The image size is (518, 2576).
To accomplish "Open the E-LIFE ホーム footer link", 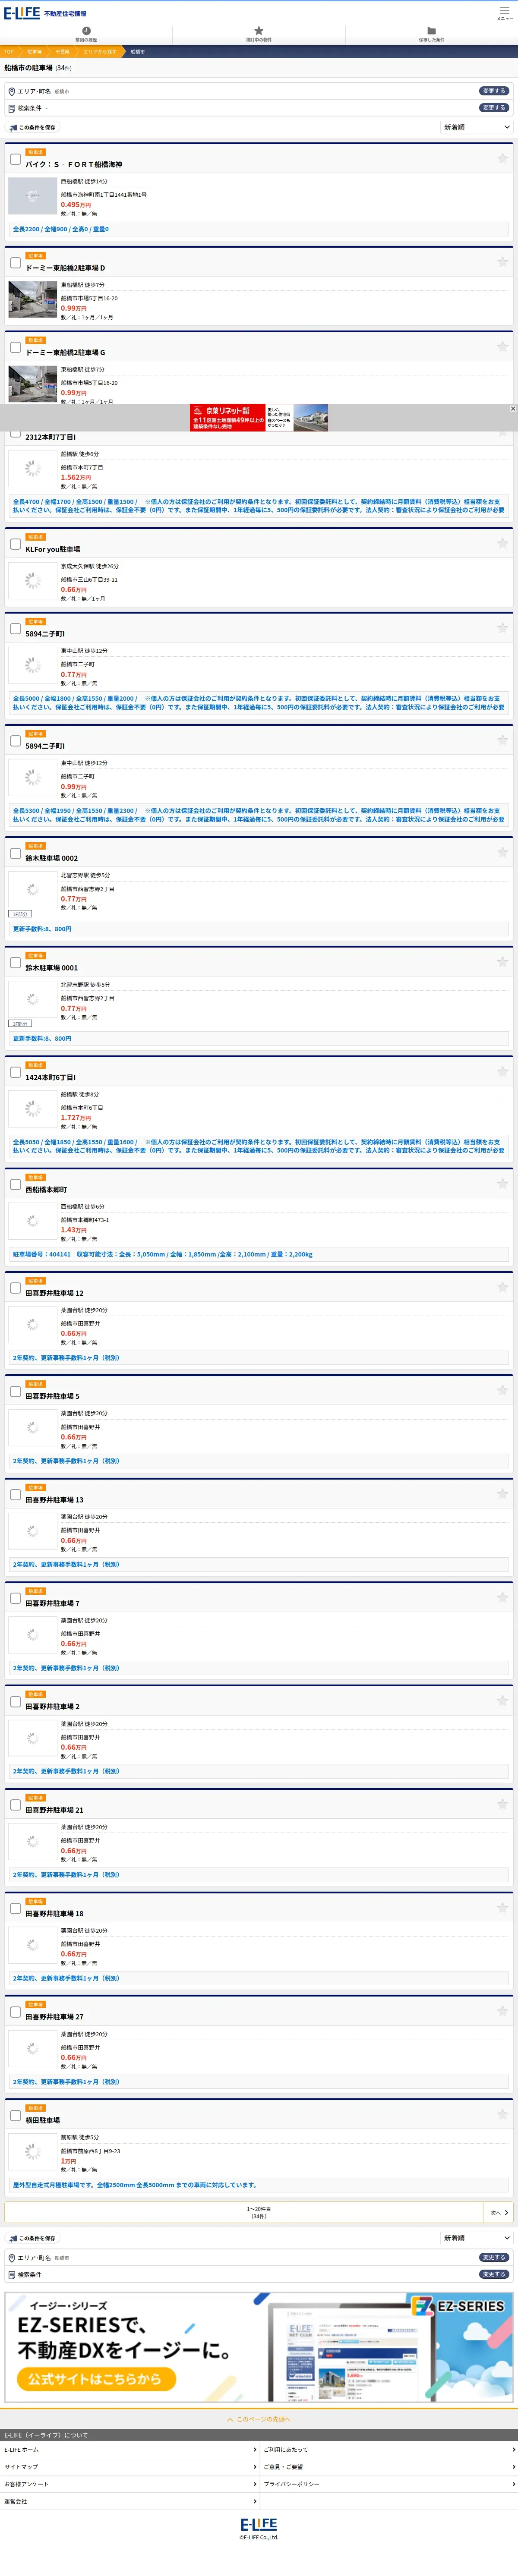I will tap(129, 2449).
